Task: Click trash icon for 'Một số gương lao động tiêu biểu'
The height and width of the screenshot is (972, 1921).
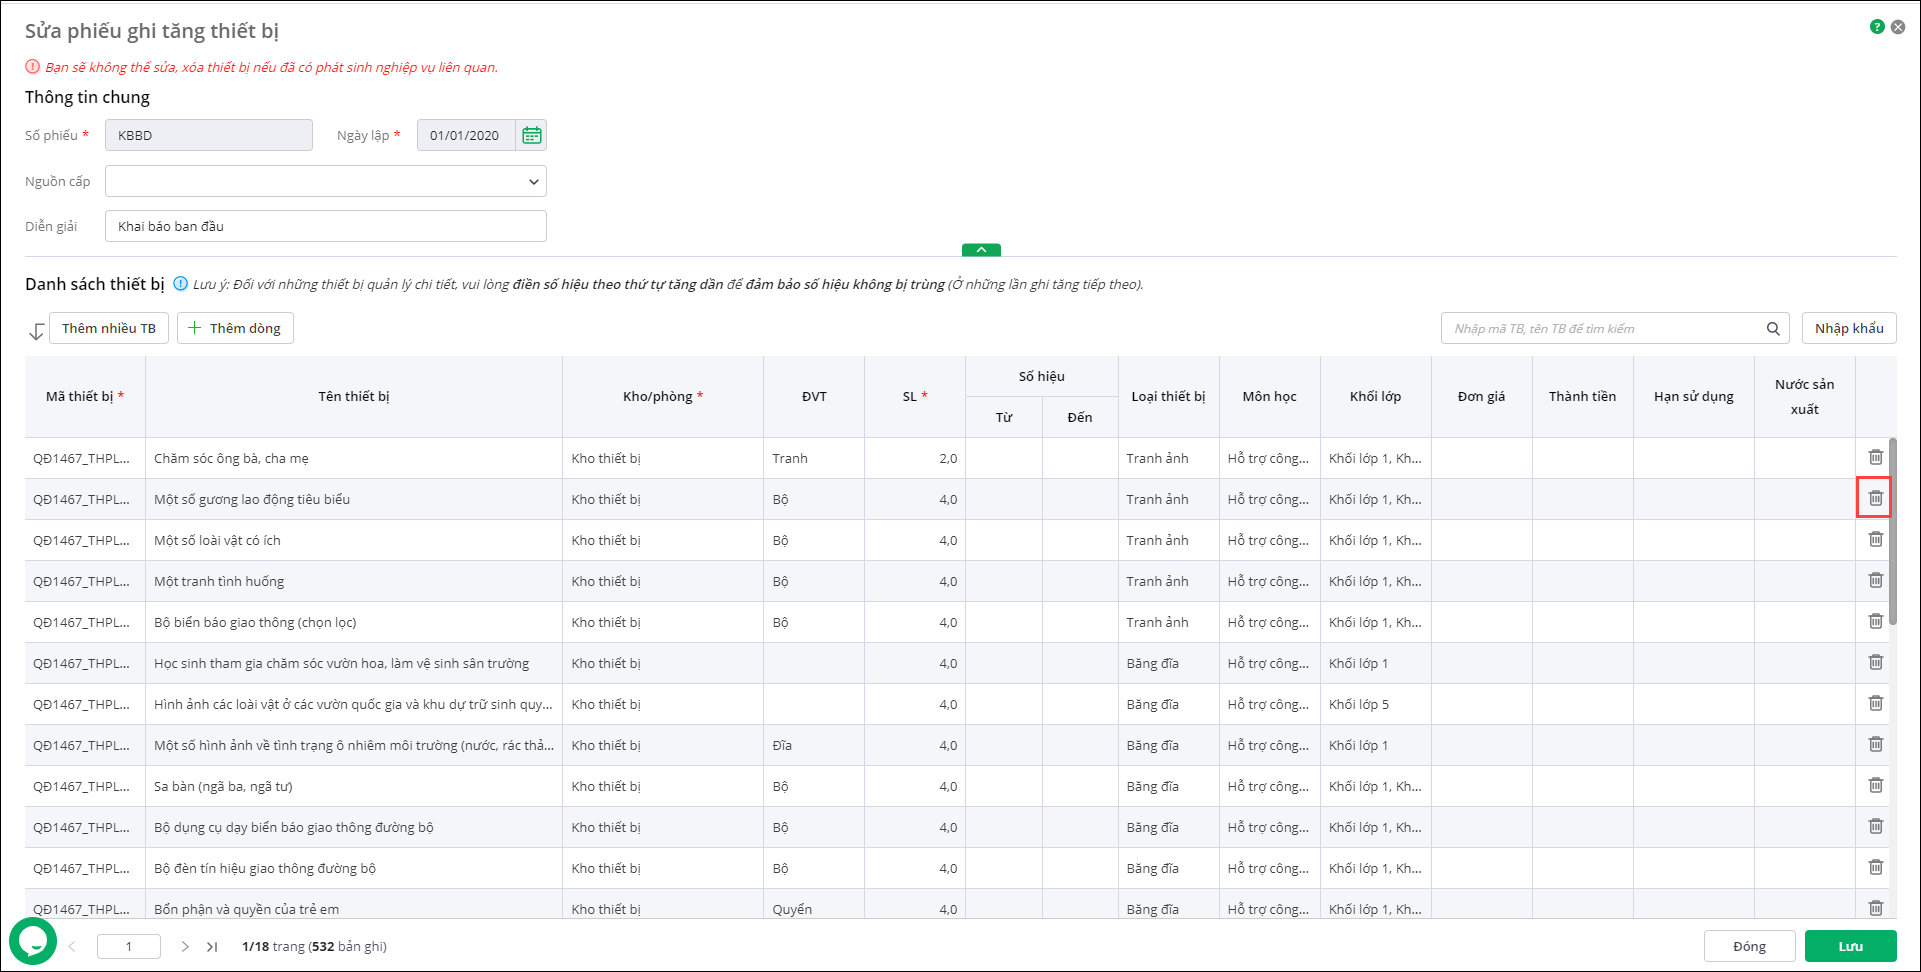Action: coord(1875,498)
